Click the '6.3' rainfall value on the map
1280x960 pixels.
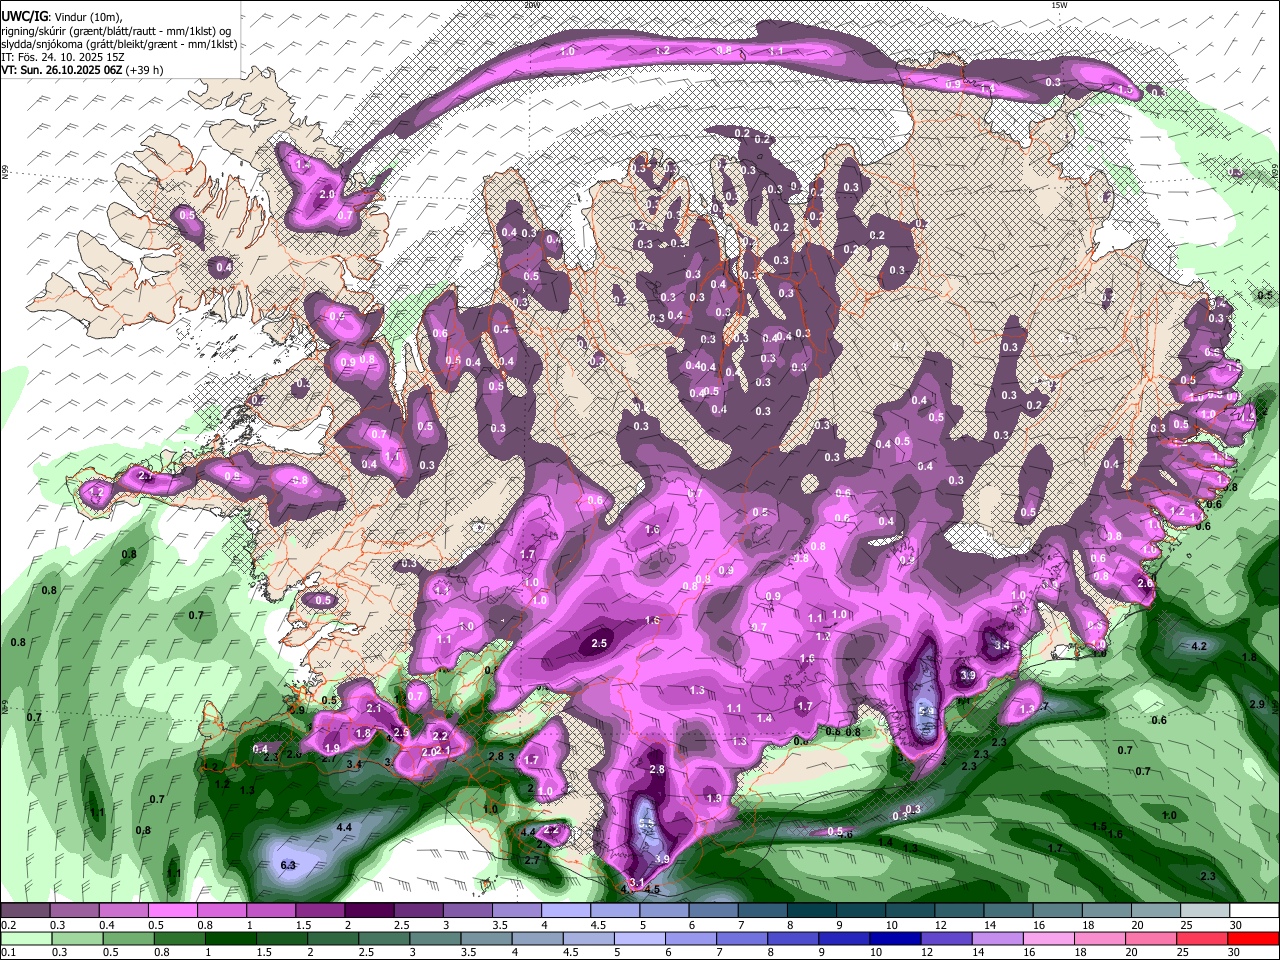(289, 865)
